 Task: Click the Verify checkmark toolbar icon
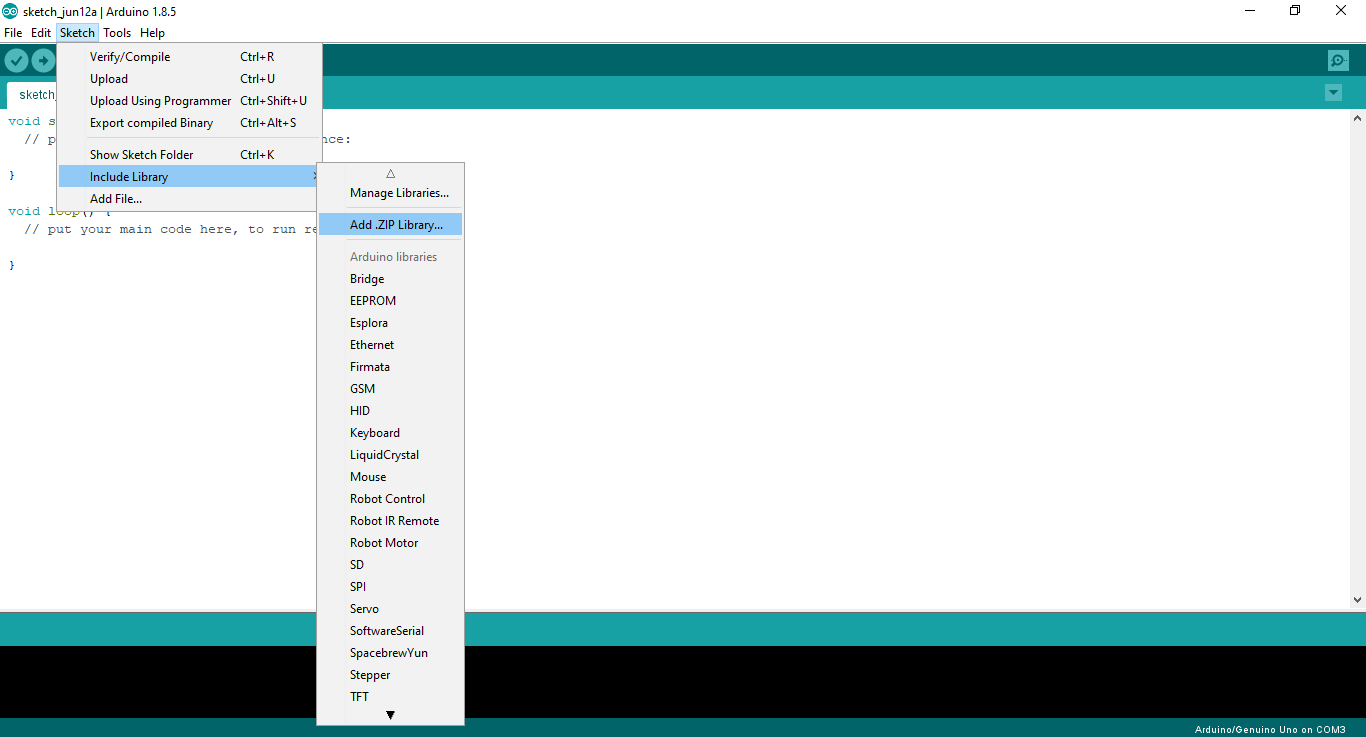click(16, 60)
